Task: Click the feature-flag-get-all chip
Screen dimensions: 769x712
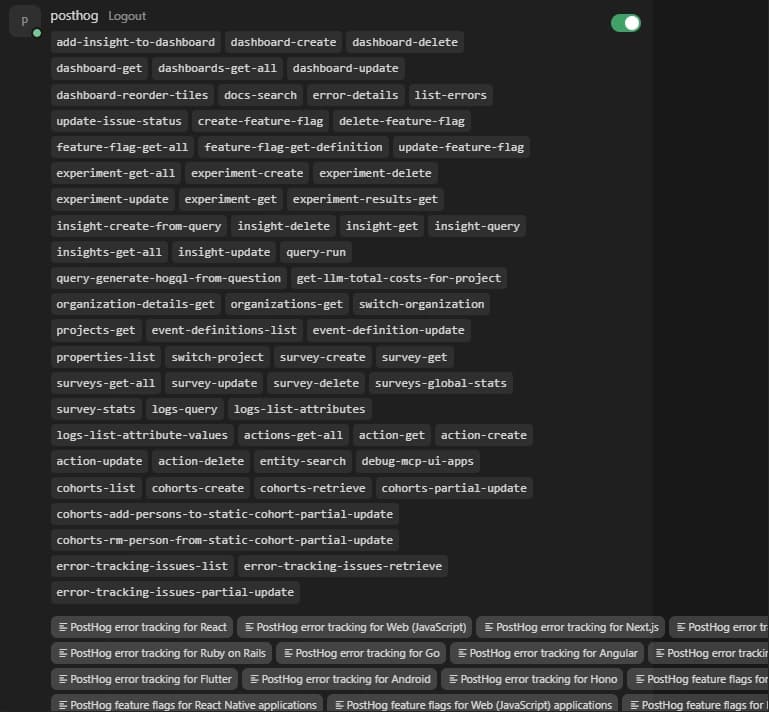Action: coord(122,147)
